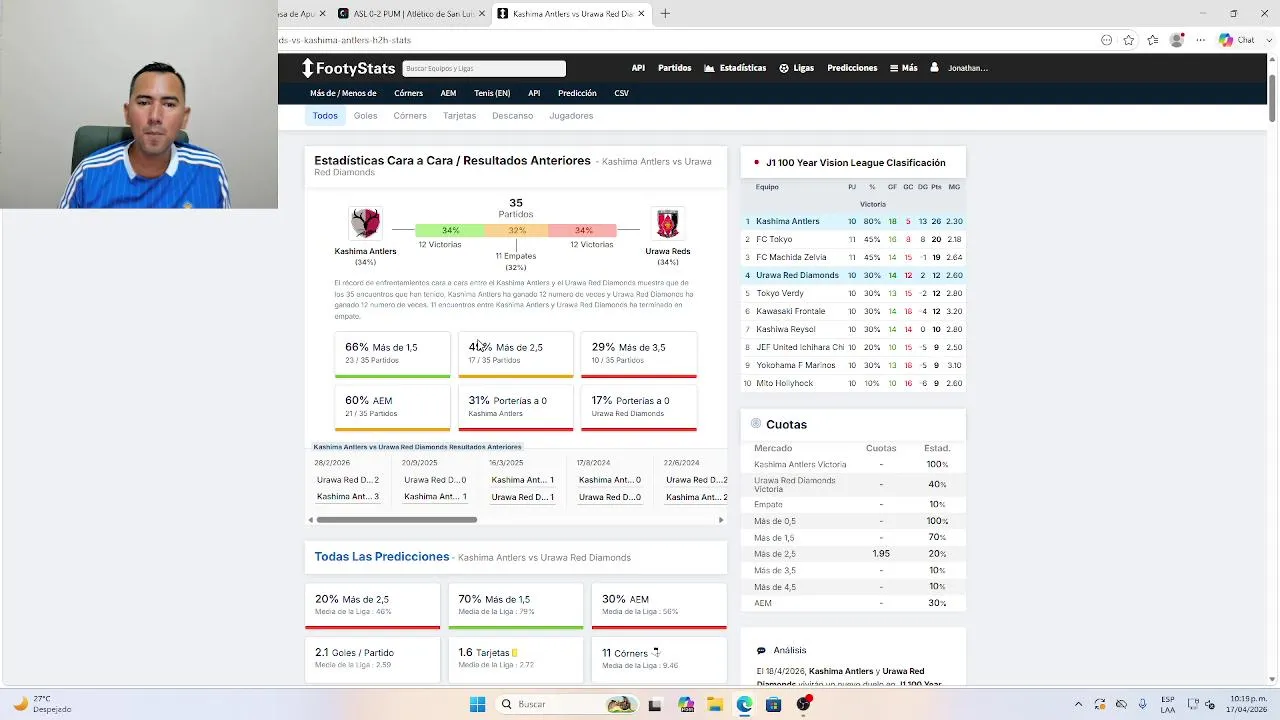Open OBS Studio from the taskbar
The height and width of the screenshot is (720, 1280).
[x=803, y=704]
